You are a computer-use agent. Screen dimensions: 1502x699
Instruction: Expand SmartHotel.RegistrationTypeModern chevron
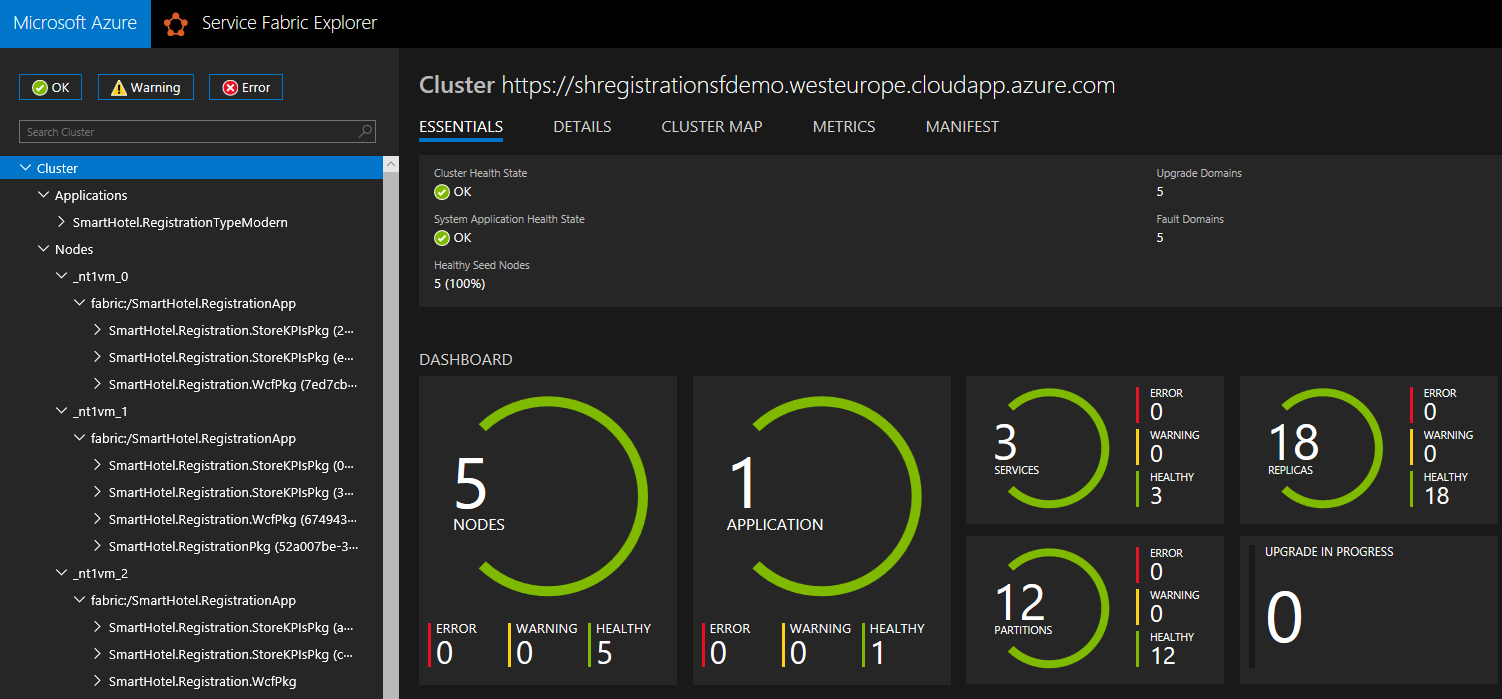coord(61,222)
